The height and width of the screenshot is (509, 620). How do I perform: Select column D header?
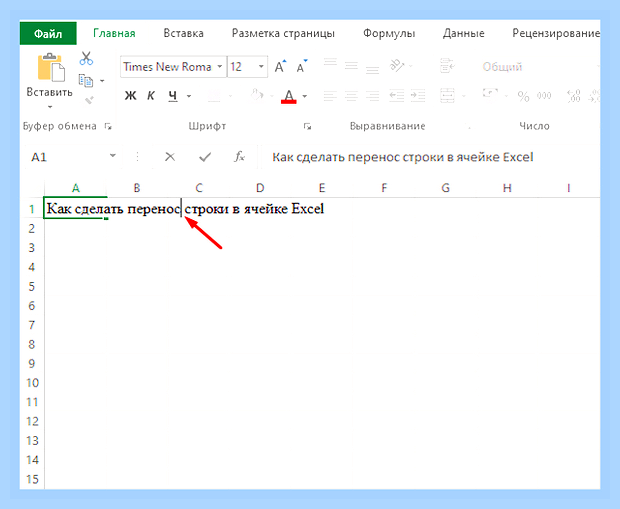[x=260, y=188]
